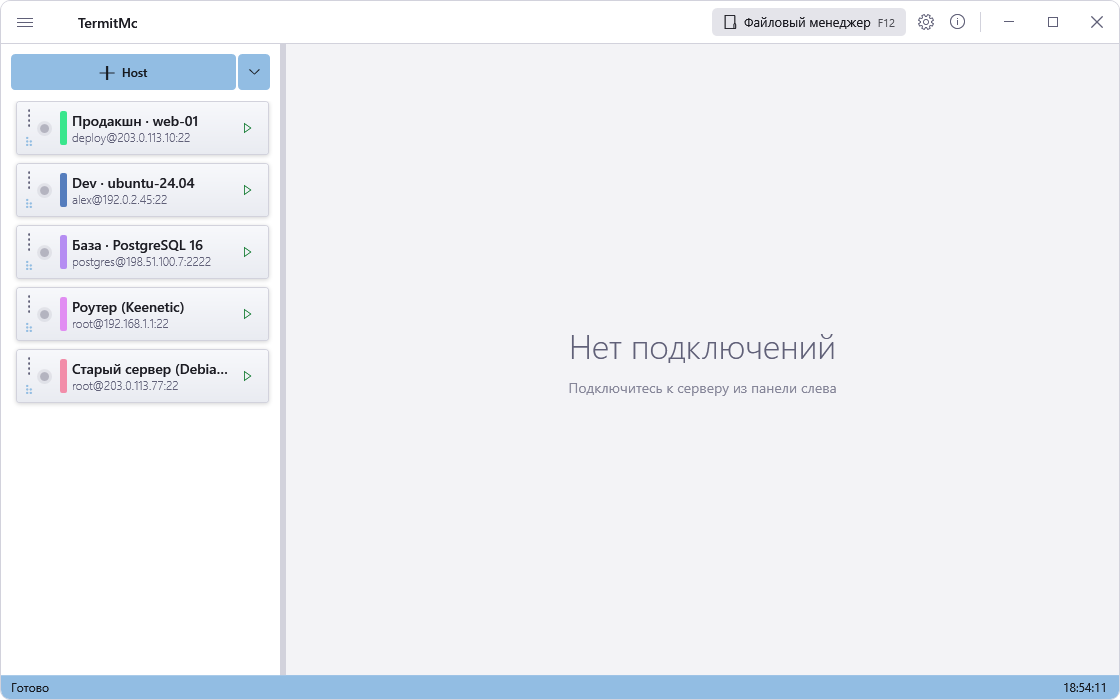The width and height of the screenshot is (1120, 700).
Task: Open the three-dot menu on Dev · ubuntu-24.04
Action: pos(29,180)
